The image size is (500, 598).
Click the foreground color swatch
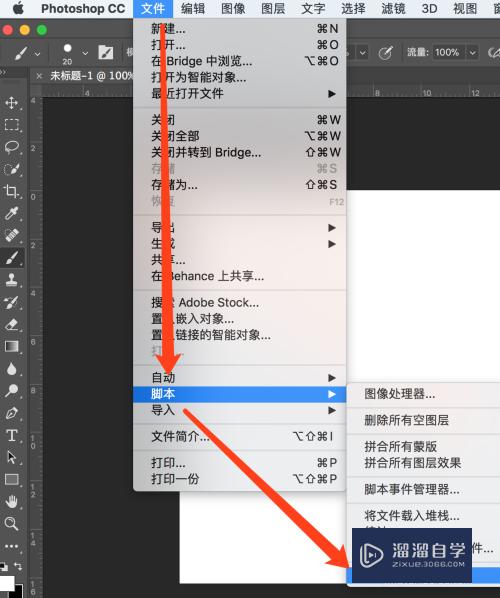click(x=7, y=584)
